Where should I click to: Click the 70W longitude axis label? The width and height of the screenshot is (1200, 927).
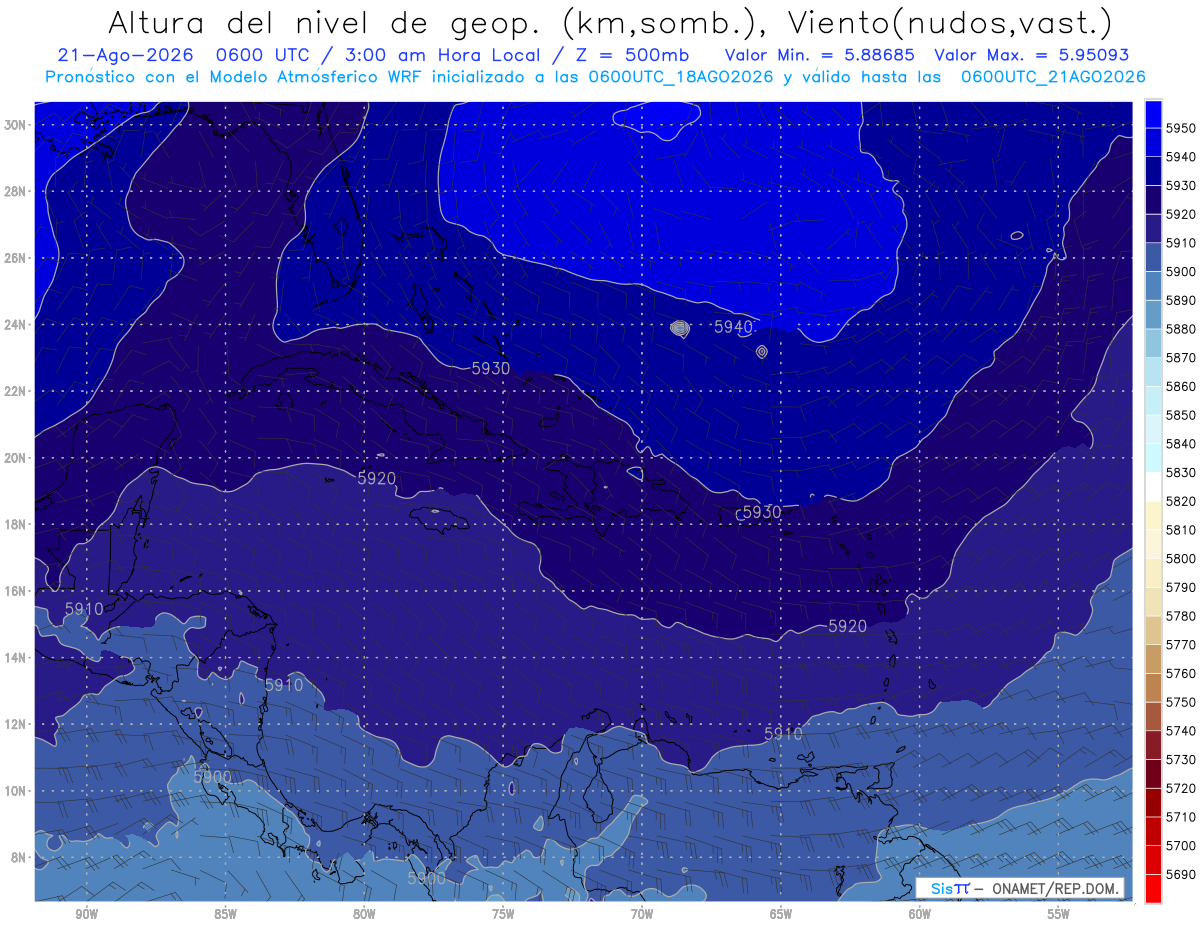642,915
